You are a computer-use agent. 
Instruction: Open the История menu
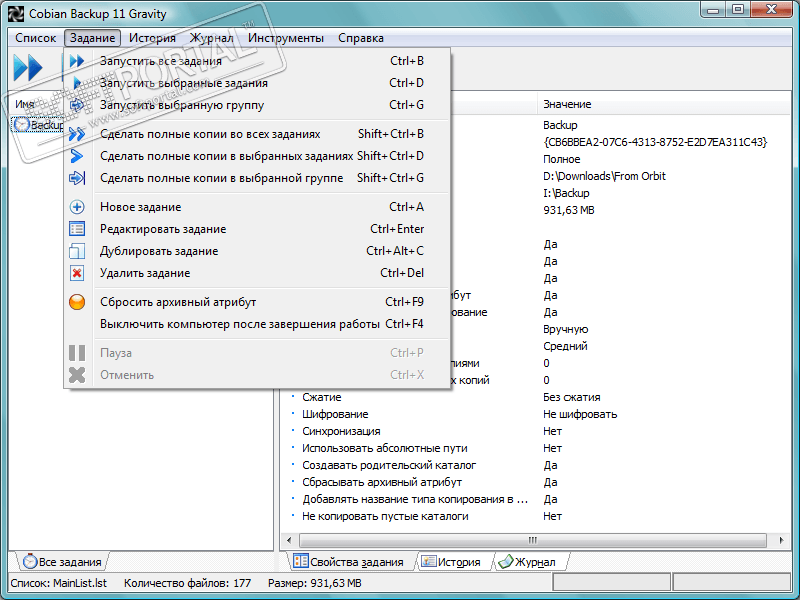point(152,38)
